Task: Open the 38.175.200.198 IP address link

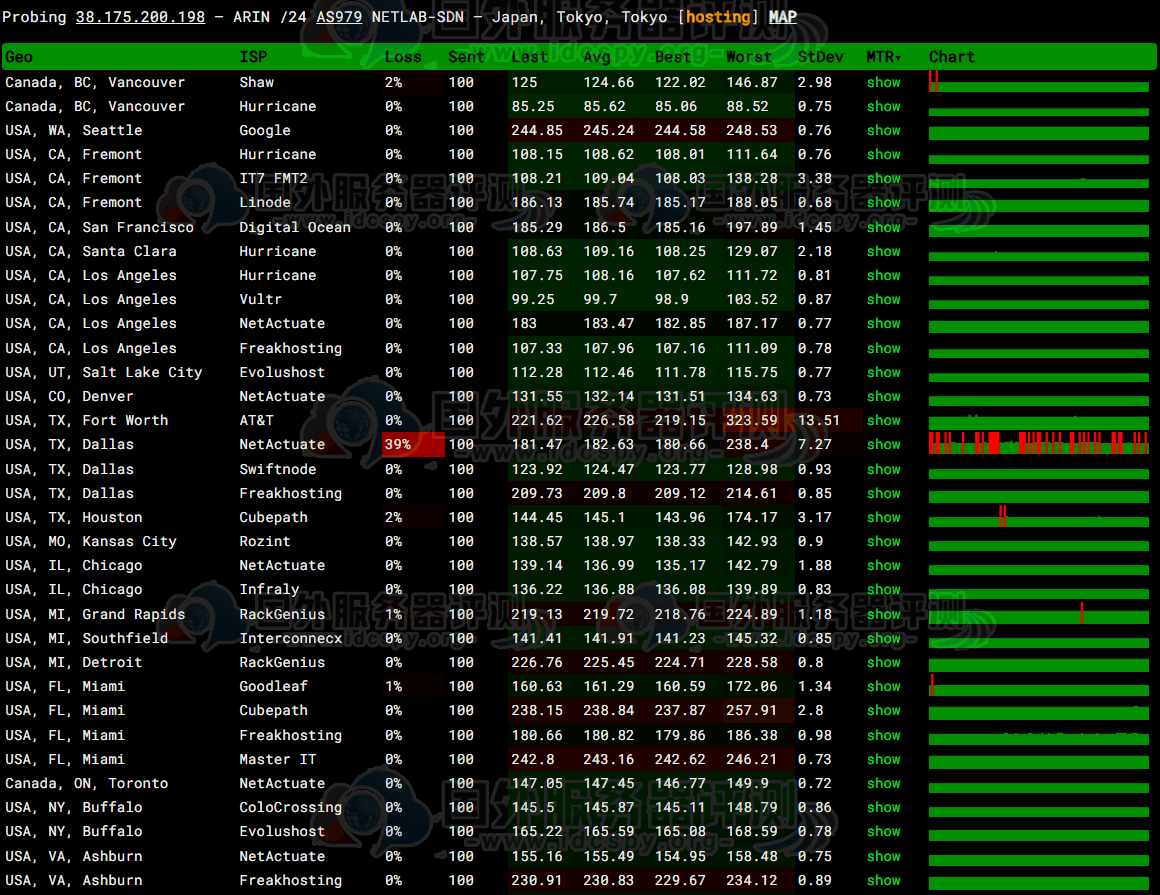Action: click(140, 17)
